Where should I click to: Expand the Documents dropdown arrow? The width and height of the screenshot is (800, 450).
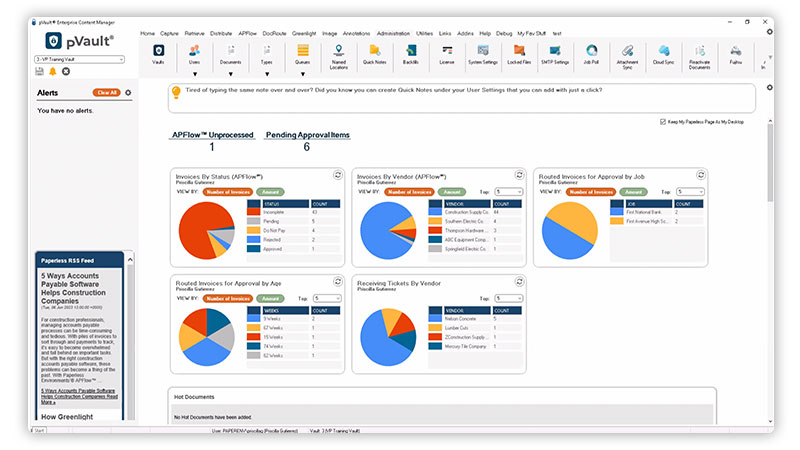[231, 74]
